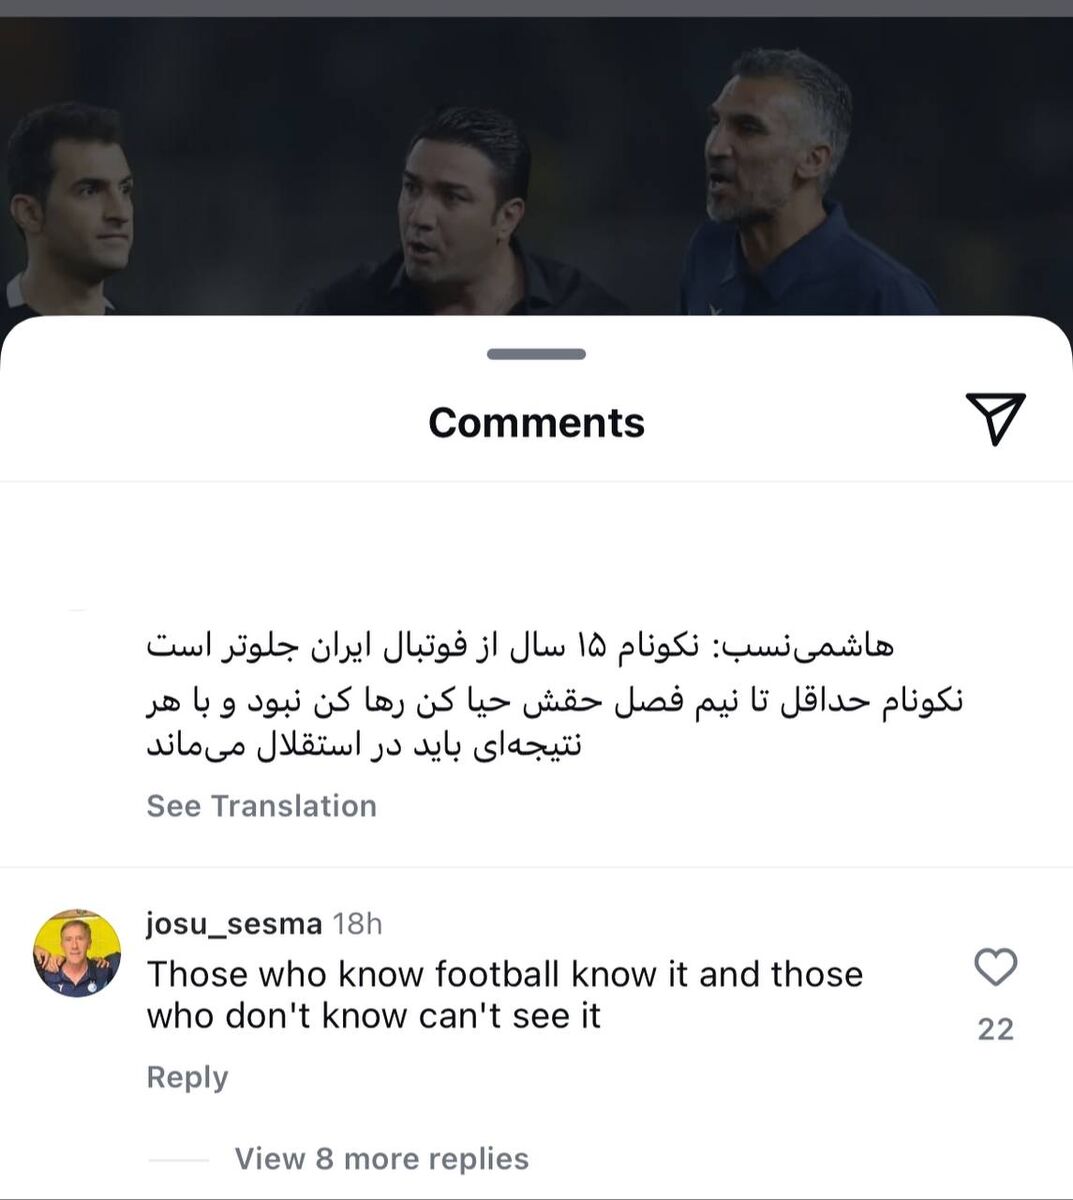
Task: Like josu_sesma's comment with the heart
Action: [995, 967]
